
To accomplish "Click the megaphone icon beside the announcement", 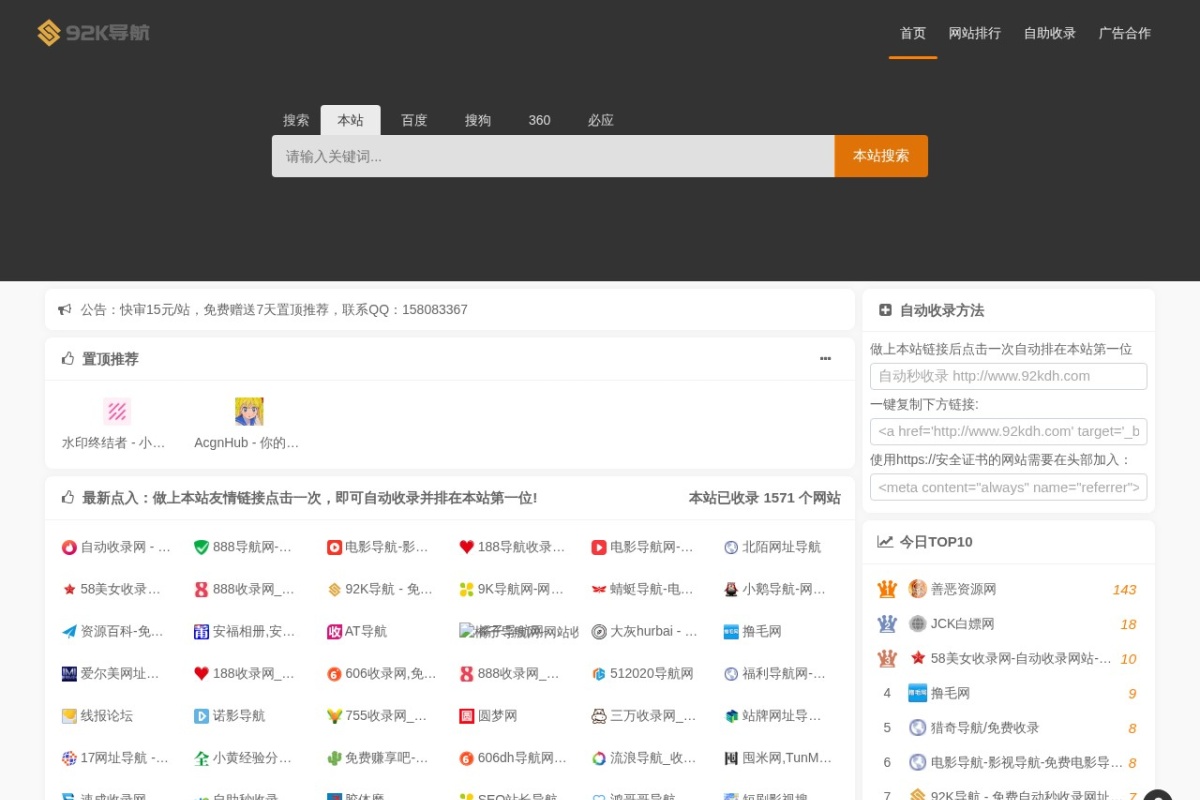I will coord(66,309).
